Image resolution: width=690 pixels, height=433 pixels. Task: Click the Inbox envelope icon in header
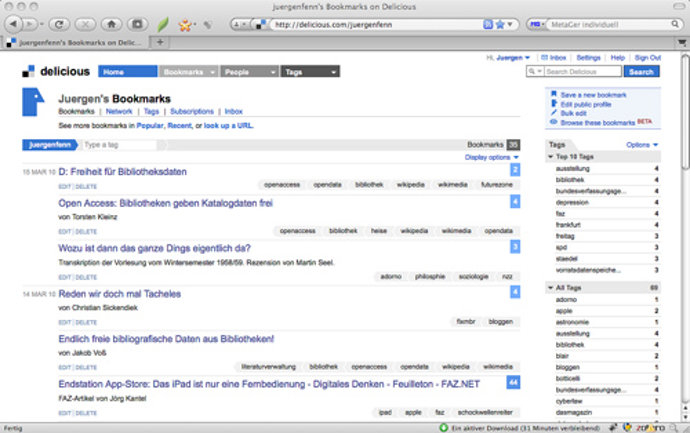[x=544, y=58]
